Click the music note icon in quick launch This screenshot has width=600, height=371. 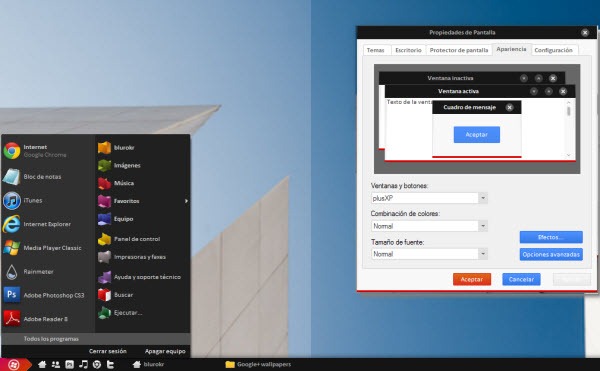point(83,364)
